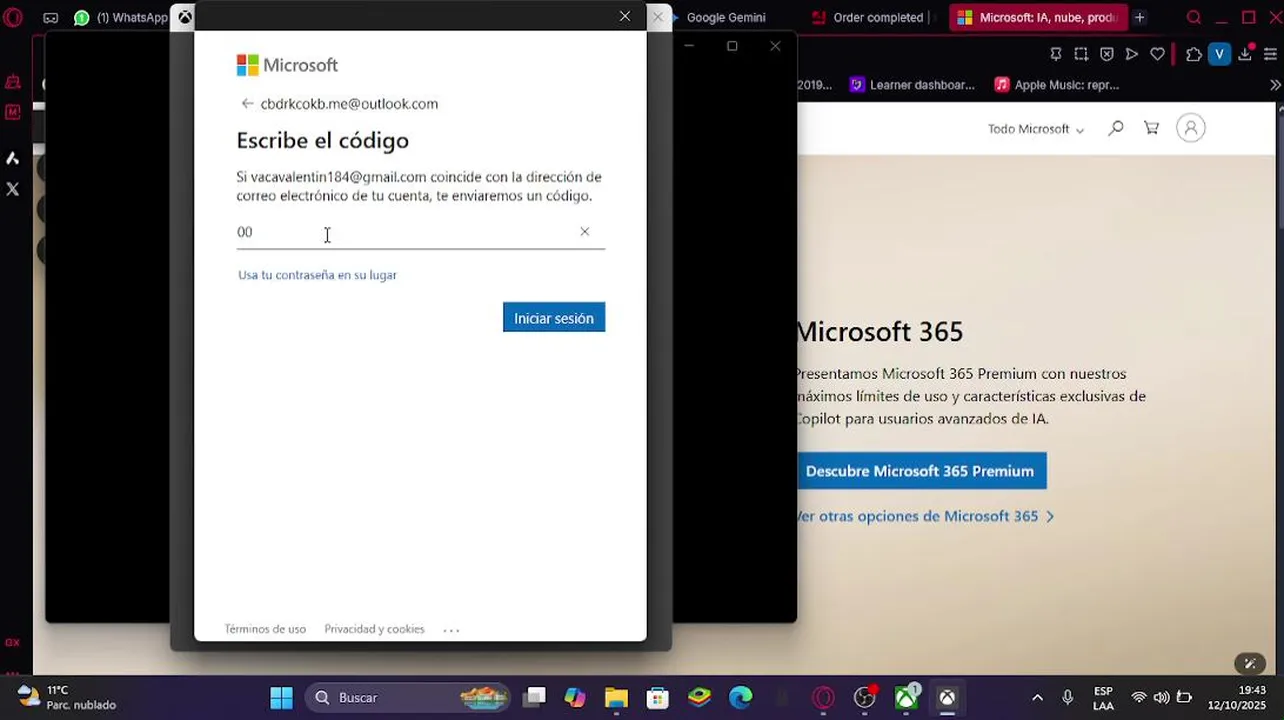Click the Opera tab search magnifier icon
This screenshot has height=720, width=1284.
tap(1194, 17)
